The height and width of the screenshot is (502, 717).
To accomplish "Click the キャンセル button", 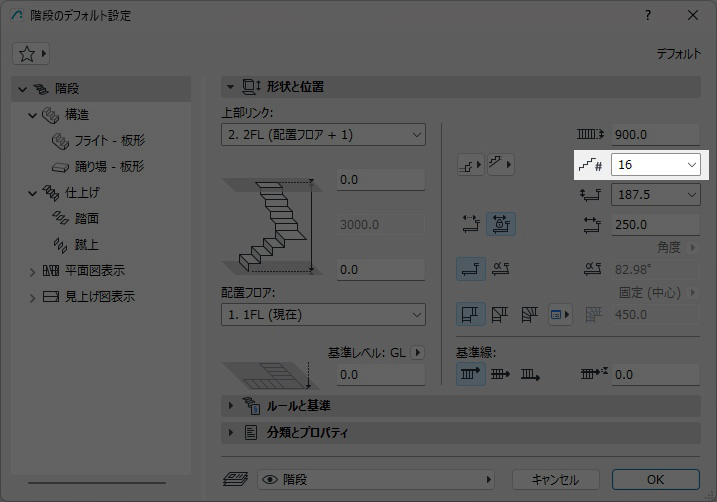I will (x=554, y=480).
